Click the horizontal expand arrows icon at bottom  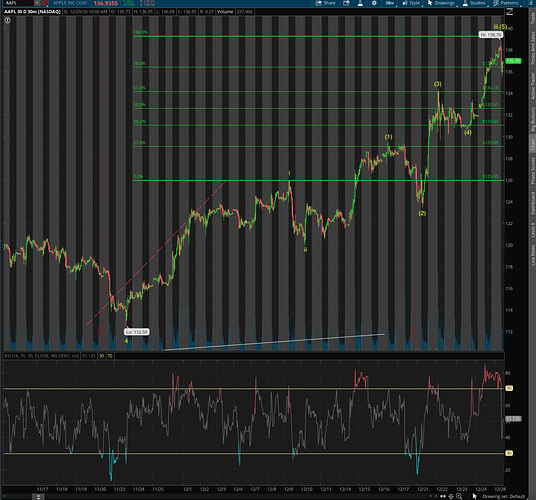pyautogui.click(x=443, y=496)
